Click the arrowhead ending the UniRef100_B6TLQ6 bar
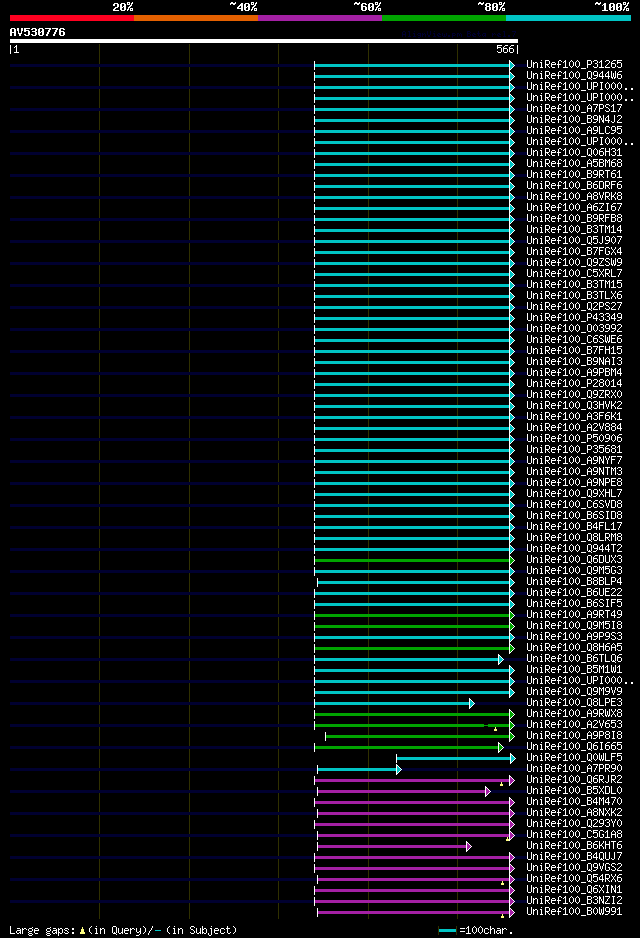The width and height of the screenshot is (640, 938). click(501, 659)
